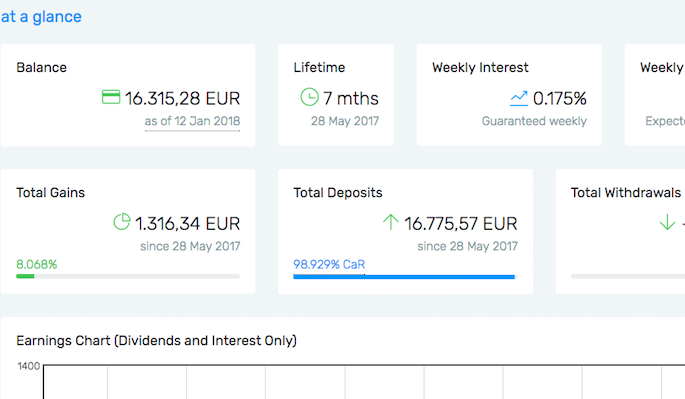The width and height of the screenshot is (685, 399).
Task: Click the Total Deposits card title
Action: (x=338, y=193)
